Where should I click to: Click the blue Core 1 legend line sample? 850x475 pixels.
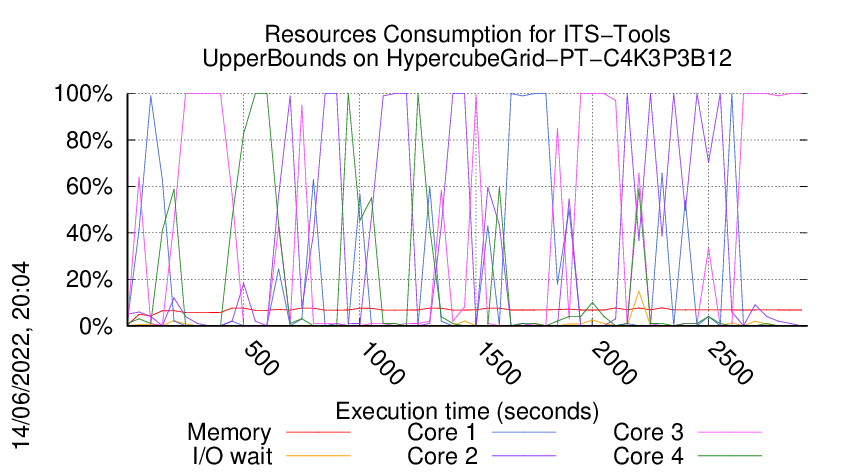coord(524,432)
